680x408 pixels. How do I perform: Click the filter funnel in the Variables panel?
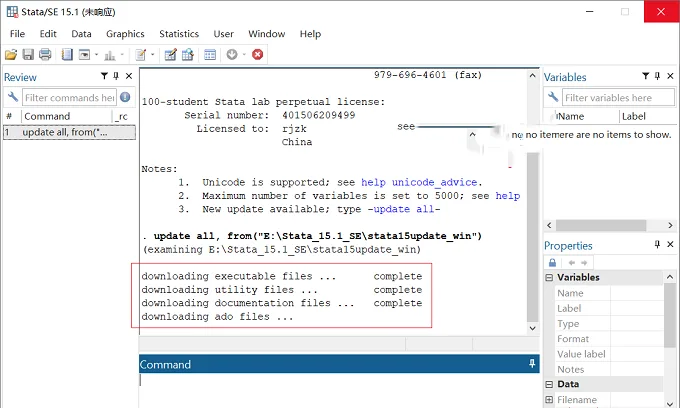pos(646,76)
